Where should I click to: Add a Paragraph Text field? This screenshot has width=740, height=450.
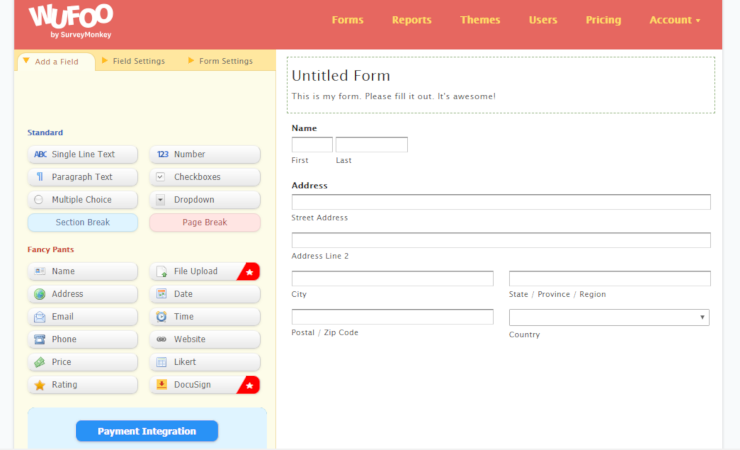point(83,177)
